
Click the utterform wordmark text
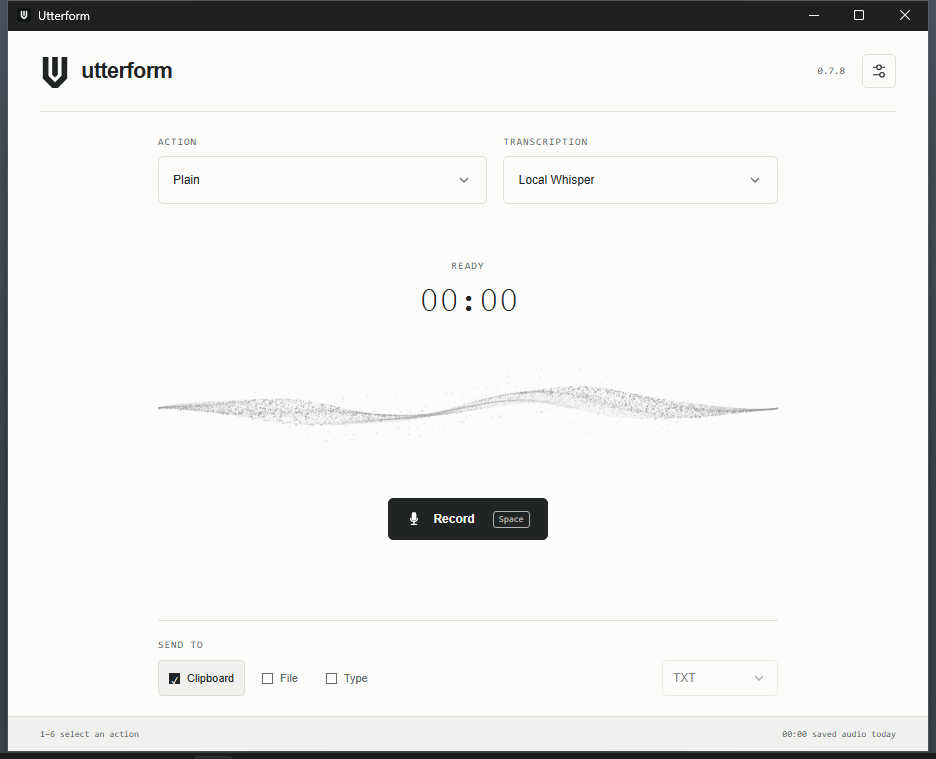point(127,70)
